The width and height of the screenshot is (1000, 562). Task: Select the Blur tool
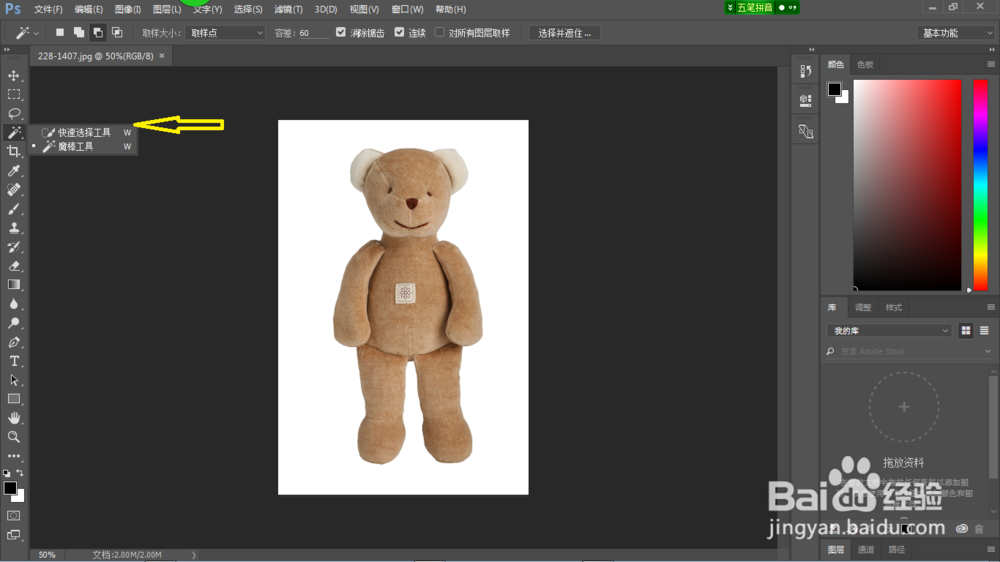pos(13,304)
